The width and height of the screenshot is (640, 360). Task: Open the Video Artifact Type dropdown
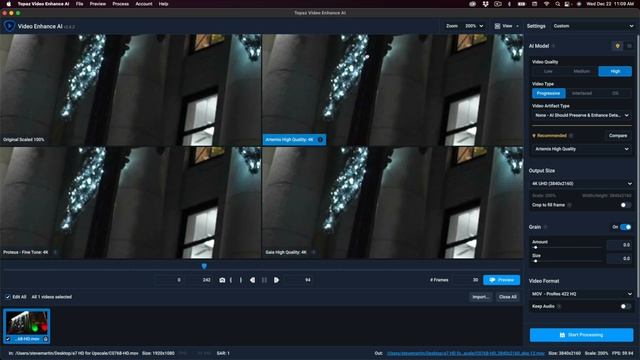point(582,116)
